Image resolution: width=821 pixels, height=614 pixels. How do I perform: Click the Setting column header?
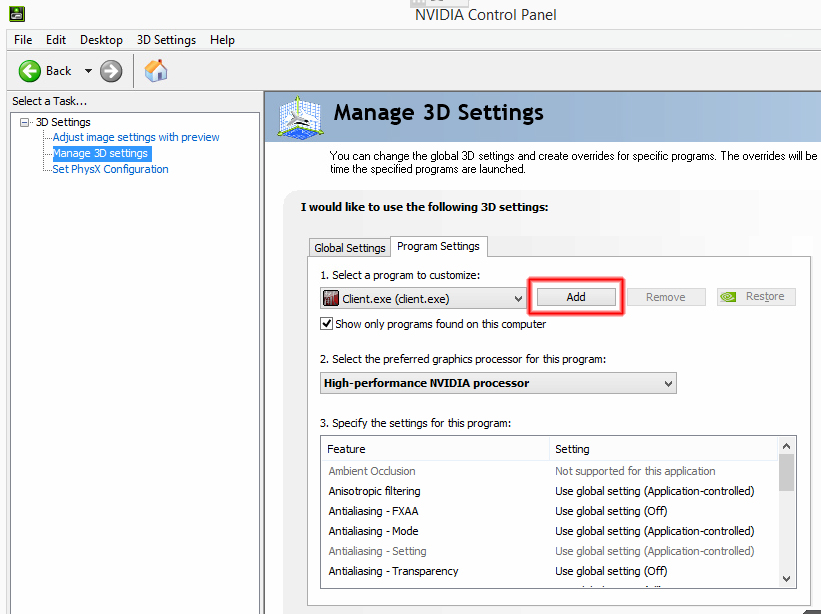click(x=664, y=449)
